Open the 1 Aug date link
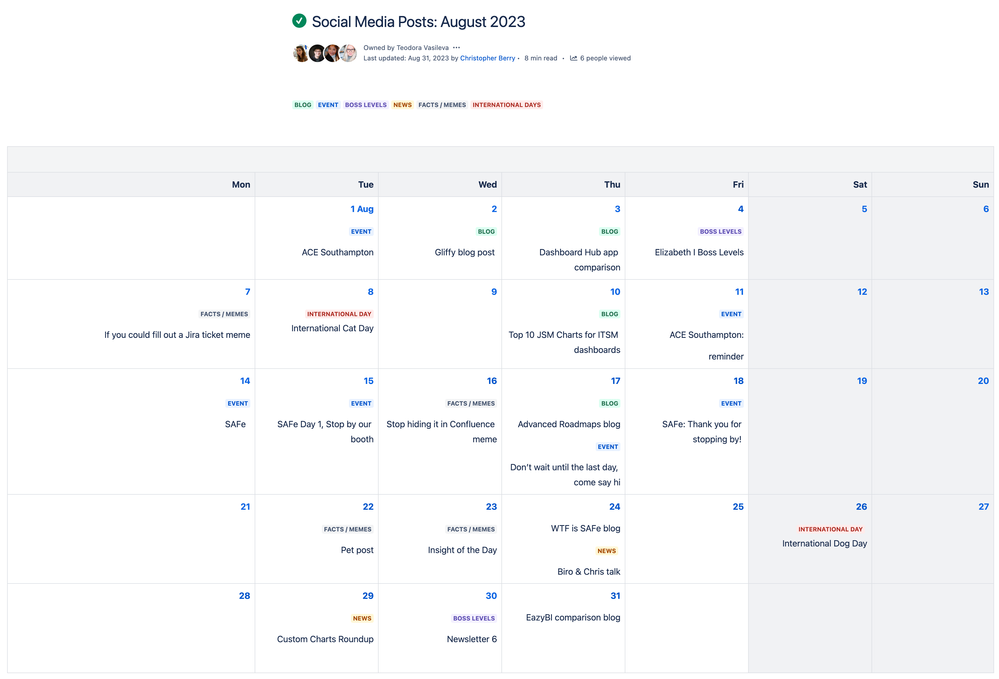Viewport: 999px width, 679px height. point(362,208)
